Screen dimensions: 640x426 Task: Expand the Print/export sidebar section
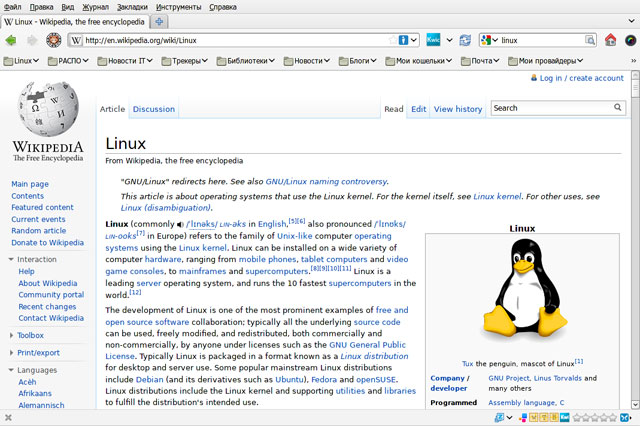[40, 352]
